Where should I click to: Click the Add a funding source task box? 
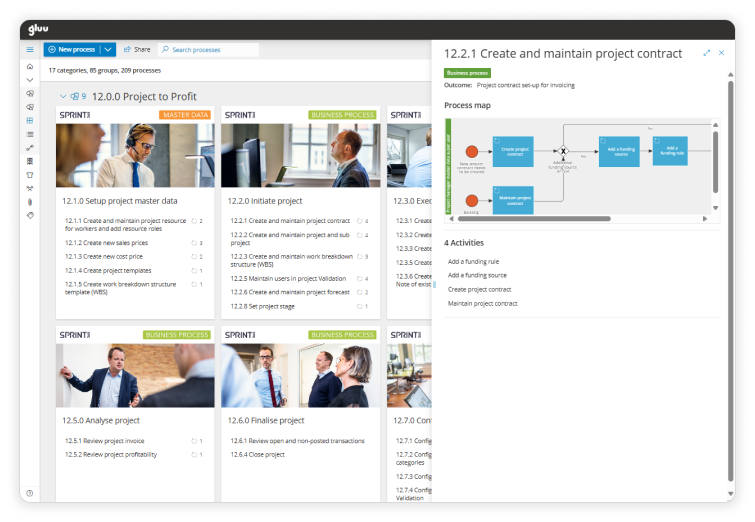coord(619,152)
